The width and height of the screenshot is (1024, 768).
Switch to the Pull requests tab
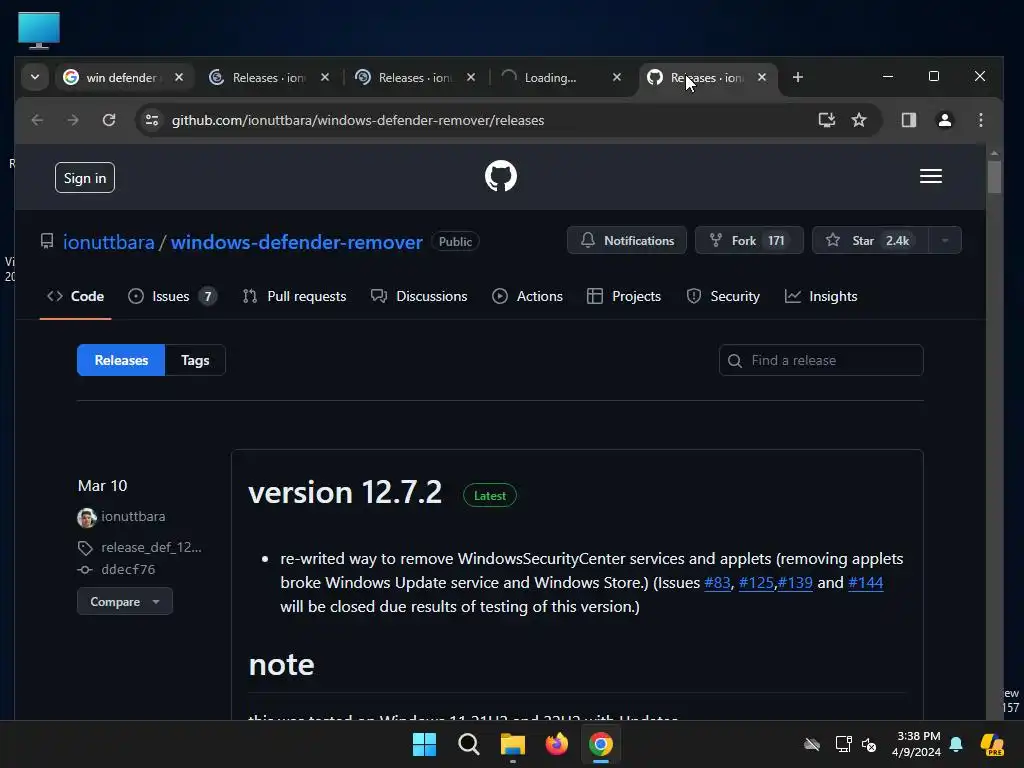click(x=294, y=296)
